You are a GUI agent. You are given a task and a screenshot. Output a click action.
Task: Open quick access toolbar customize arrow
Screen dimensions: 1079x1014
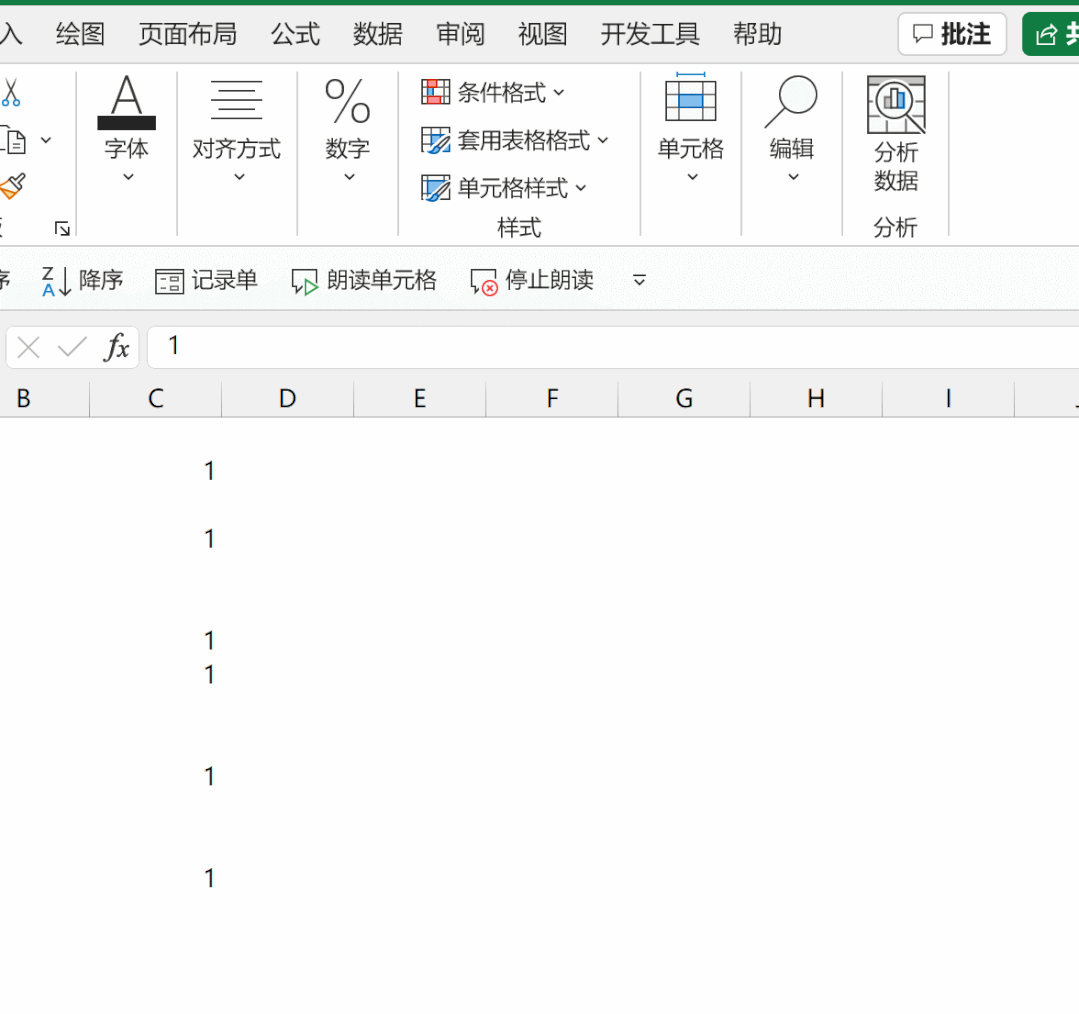tap(639, 281)
